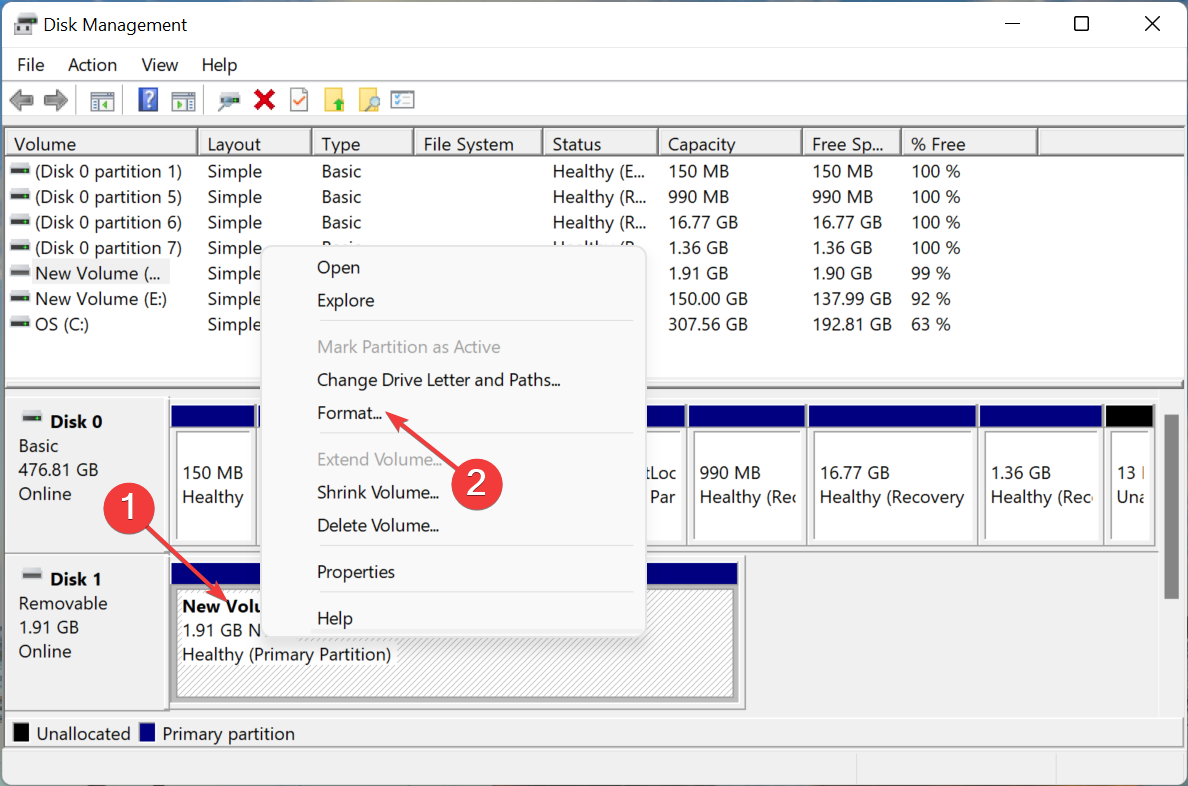Click the show/hide console tree icon
The height and width of the screenshot is (786, 1188).
point(102,100)
